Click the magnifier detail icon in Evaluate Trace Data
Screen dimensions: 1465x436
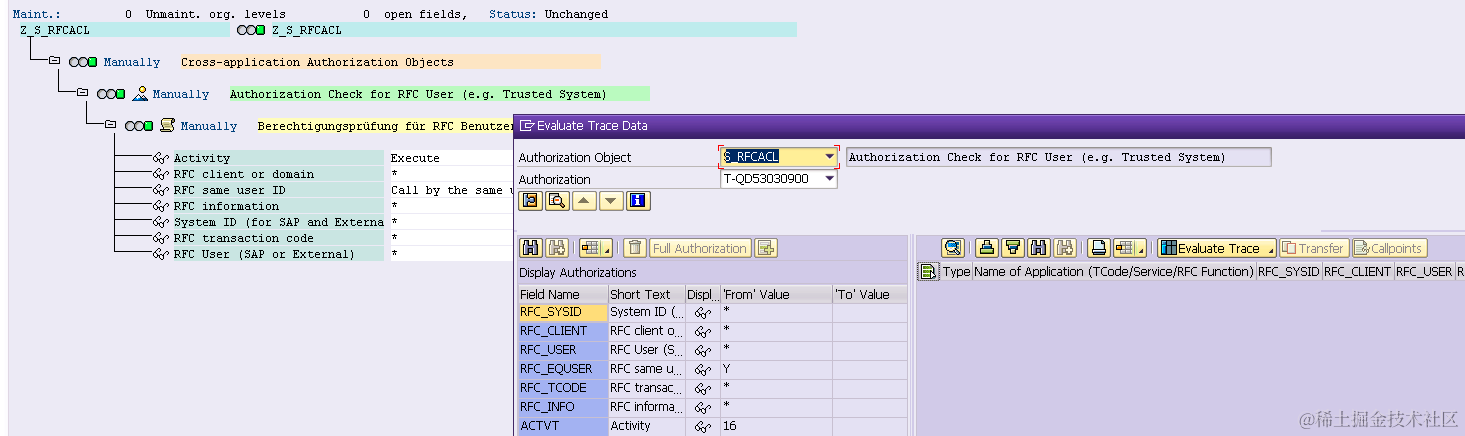pos(557,201)
